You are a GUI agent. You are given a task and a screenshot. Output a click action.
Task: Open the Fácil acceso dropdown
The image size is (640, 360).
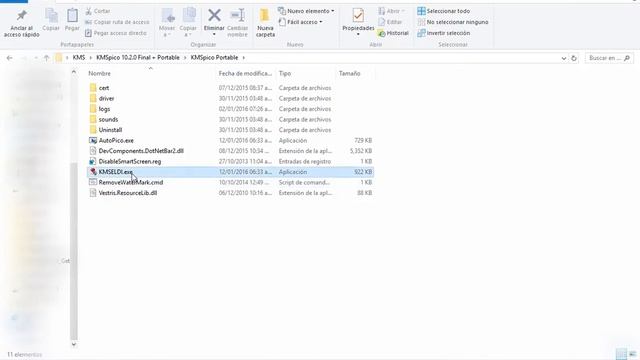(x=300, y=22)
